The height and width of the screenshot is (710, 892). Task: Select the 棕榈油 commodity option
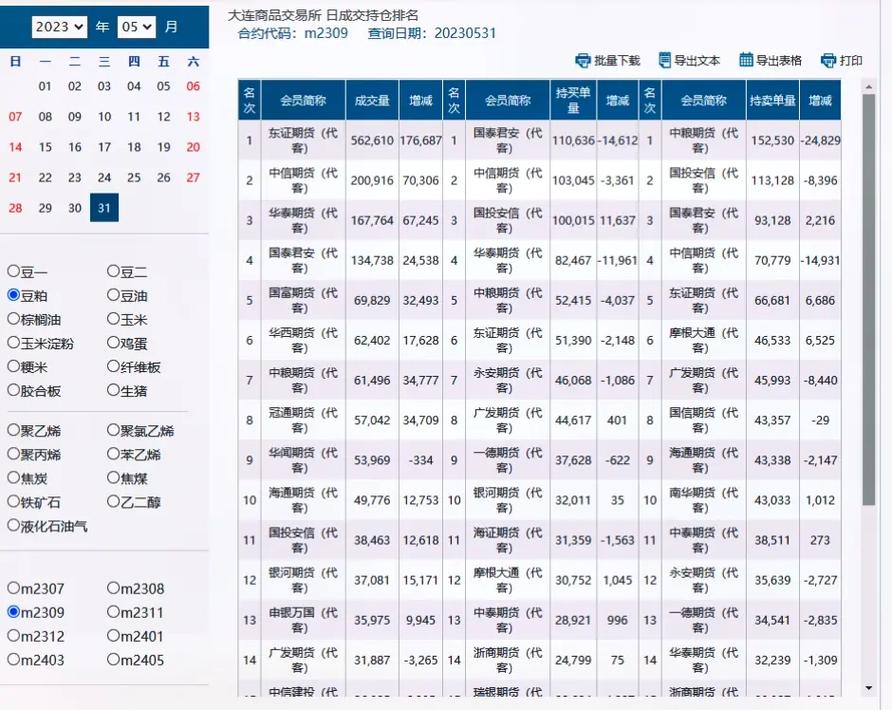[x=14, y=319]
